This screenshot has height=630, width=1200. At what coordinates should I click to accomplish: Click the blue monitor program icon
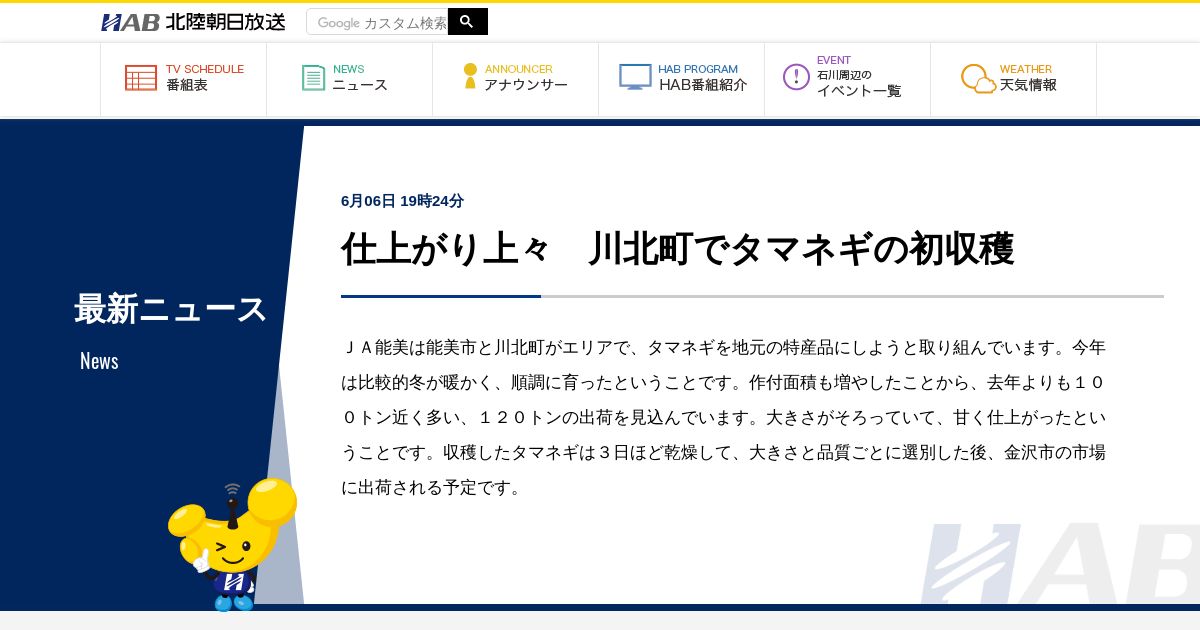(635, 77)
